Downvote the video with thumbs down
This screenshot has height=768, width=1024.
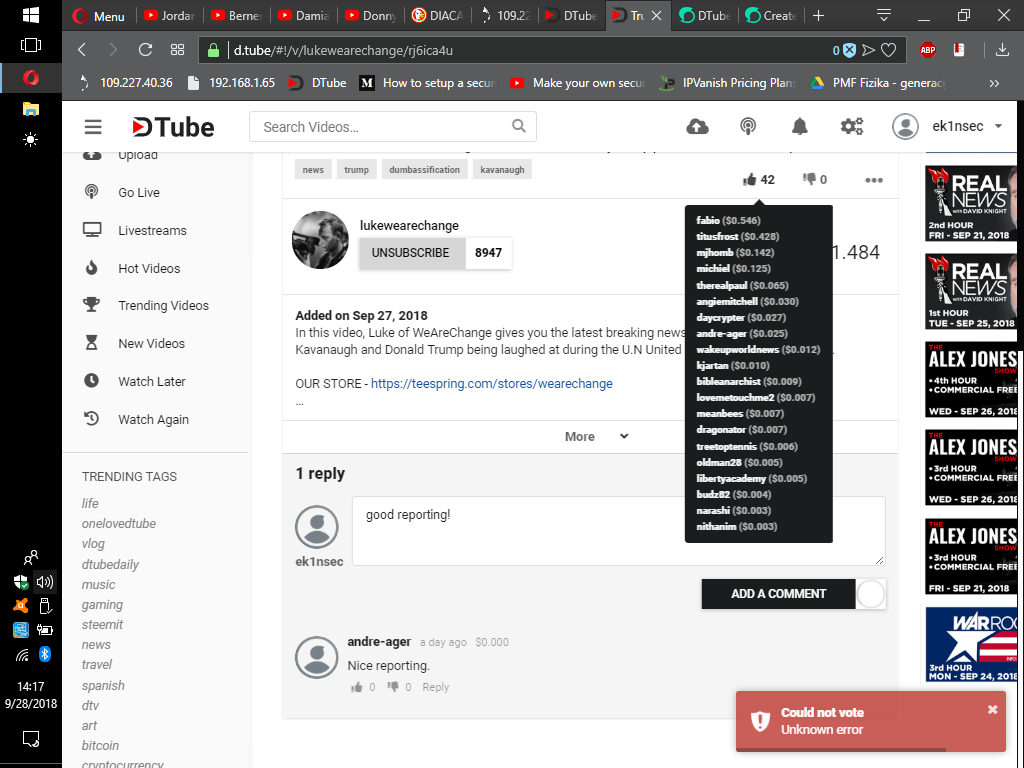click(x=809, y=179)
